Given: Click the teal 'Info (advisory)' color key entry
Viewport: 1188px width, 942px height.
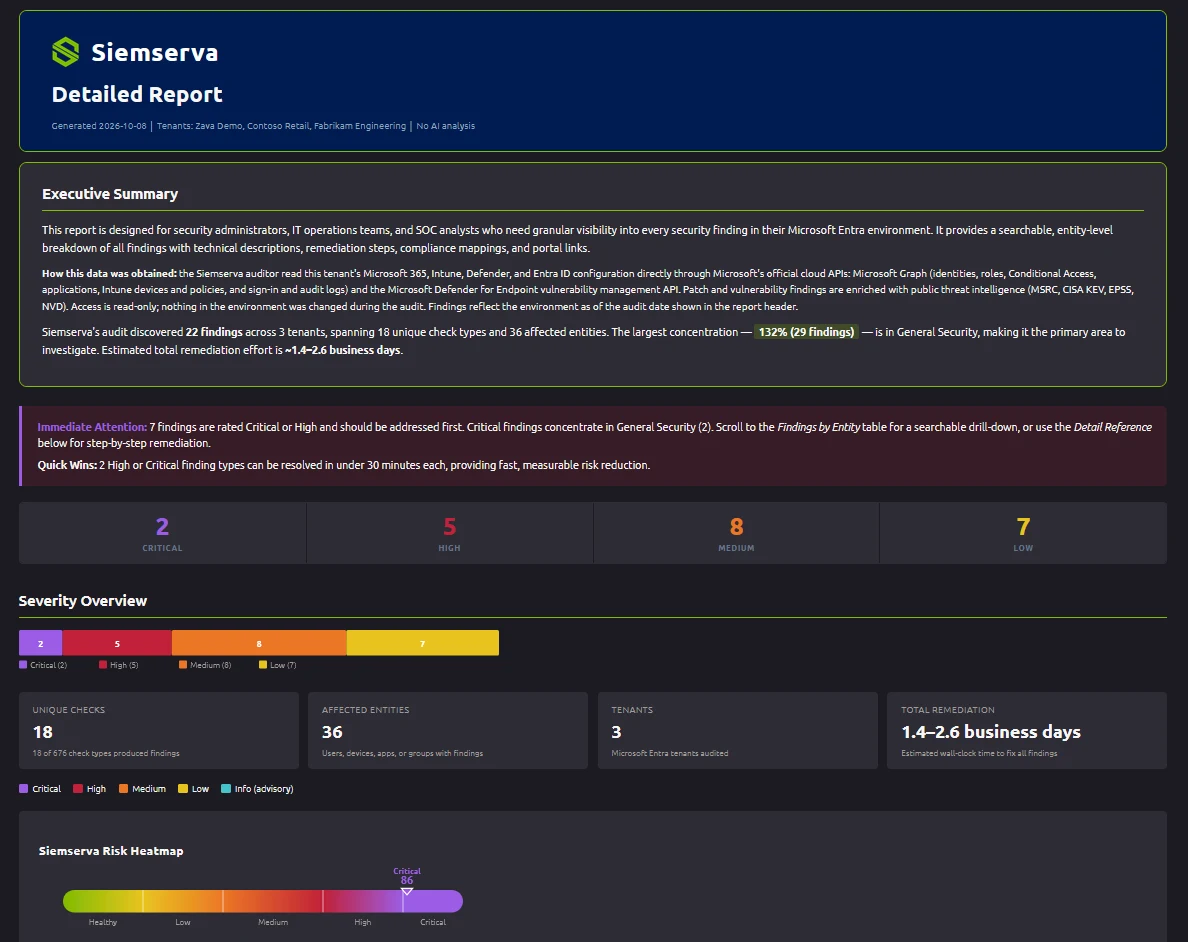Looking at the screenshot, I should point(257,789).
